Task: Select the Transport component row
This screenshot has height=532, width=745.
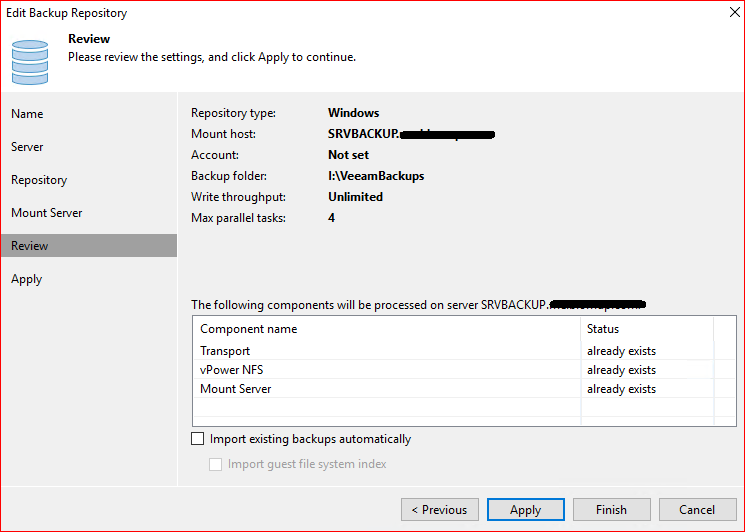Action: [226, 351]
